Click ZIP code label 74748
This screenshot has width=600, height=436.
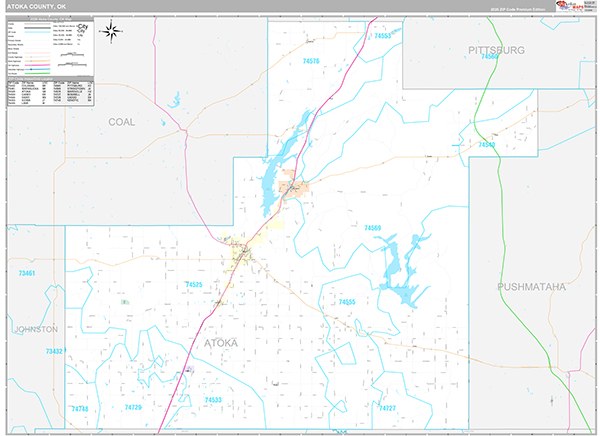(80, 409)
